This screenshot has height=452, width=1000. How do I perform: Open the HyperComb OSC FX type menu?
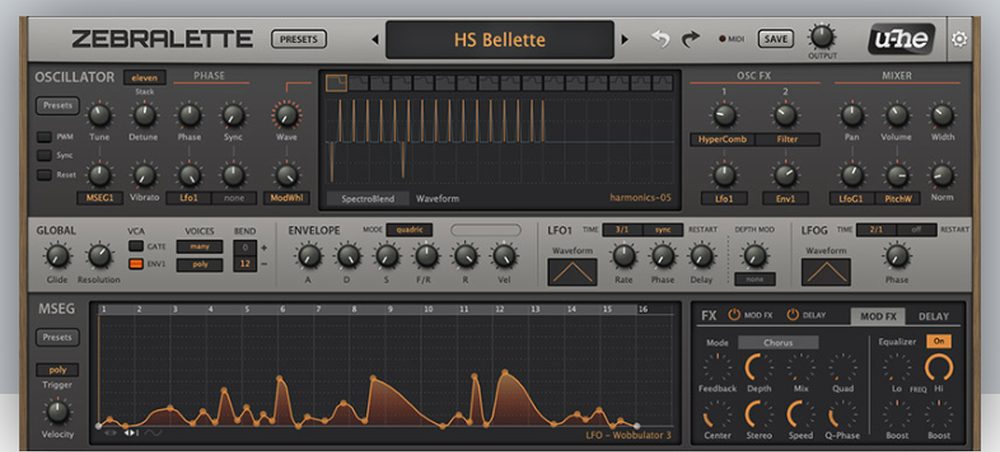723,139
